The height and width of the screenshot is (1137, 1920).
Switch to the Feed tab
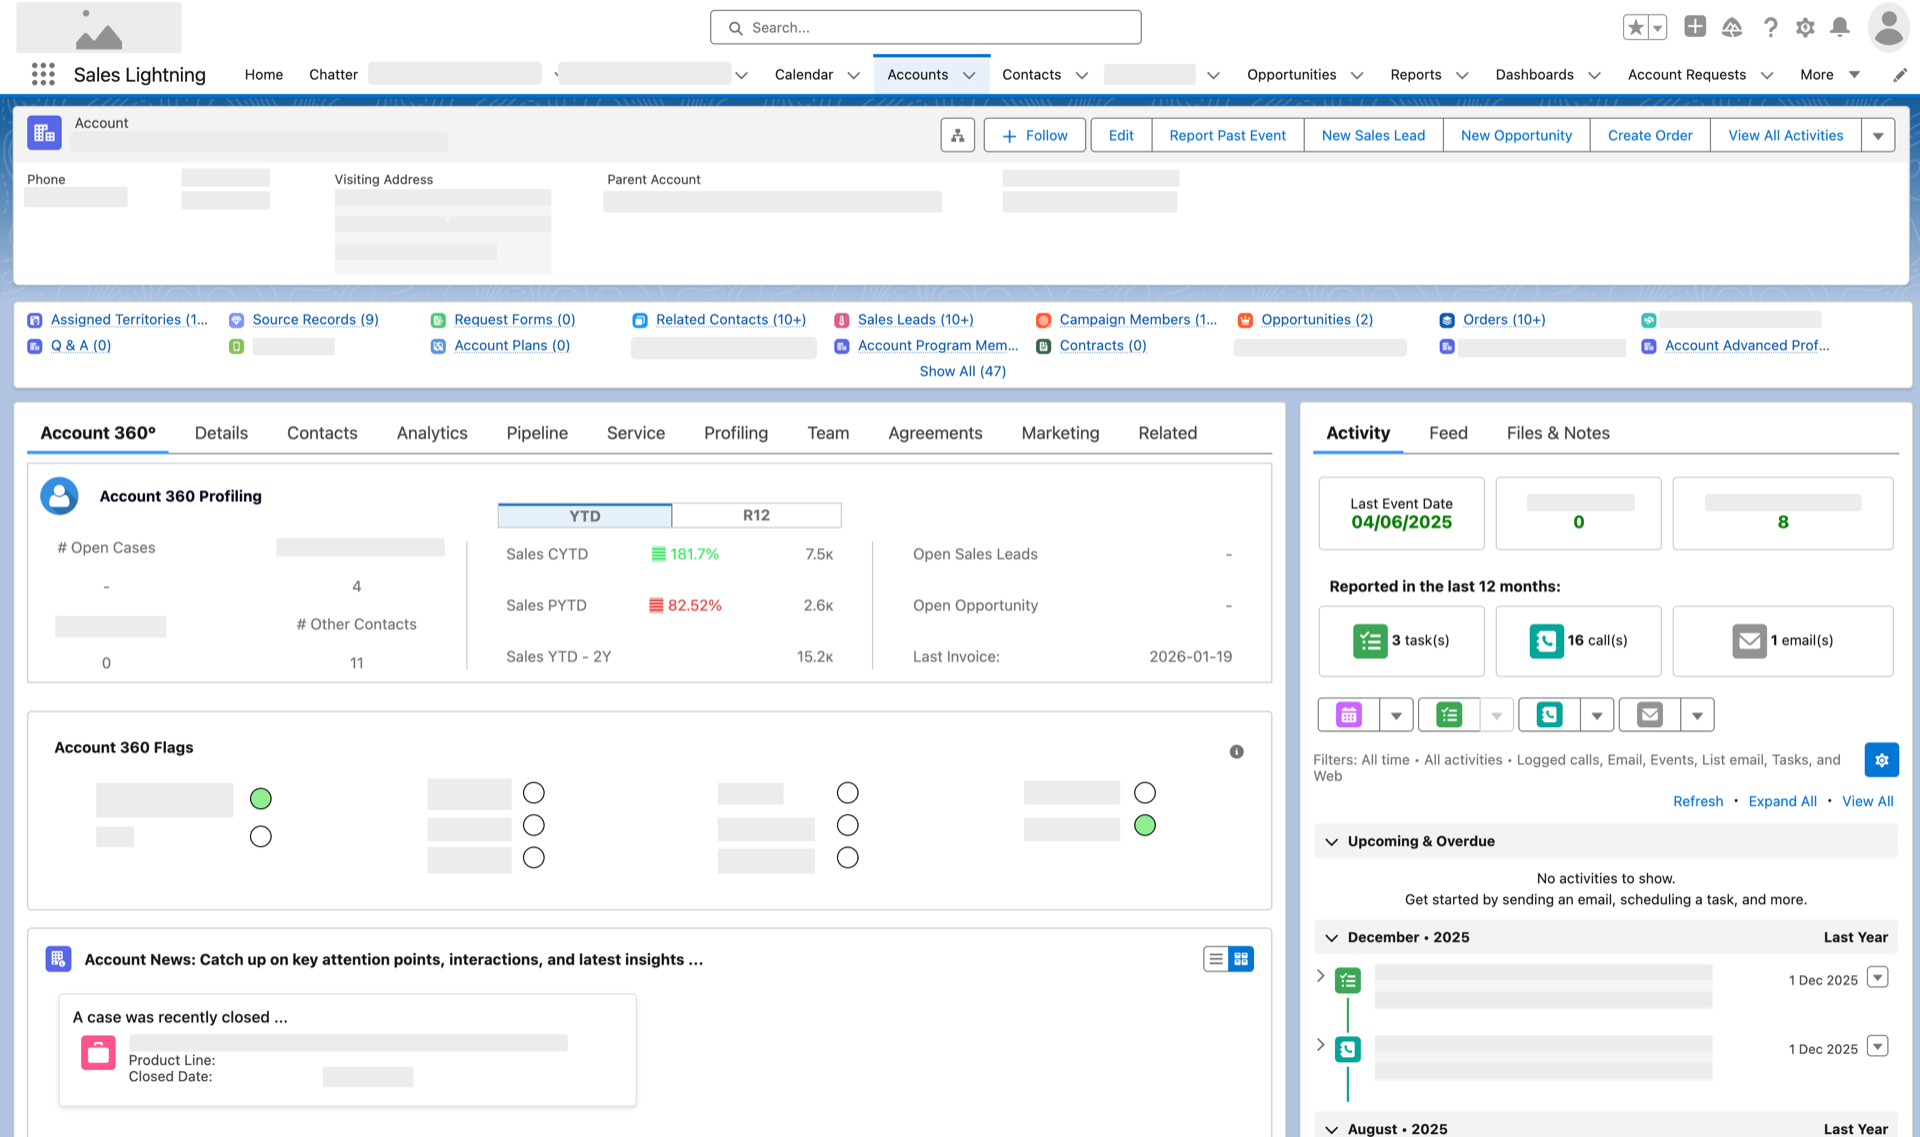[1448, 433]
